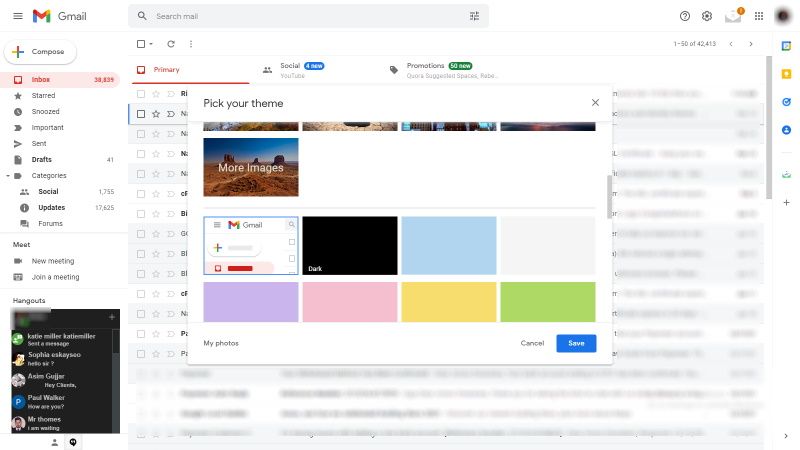This screenshot has height=450, width=800.
Task: Open My photos link
Action: click(221, 343)
